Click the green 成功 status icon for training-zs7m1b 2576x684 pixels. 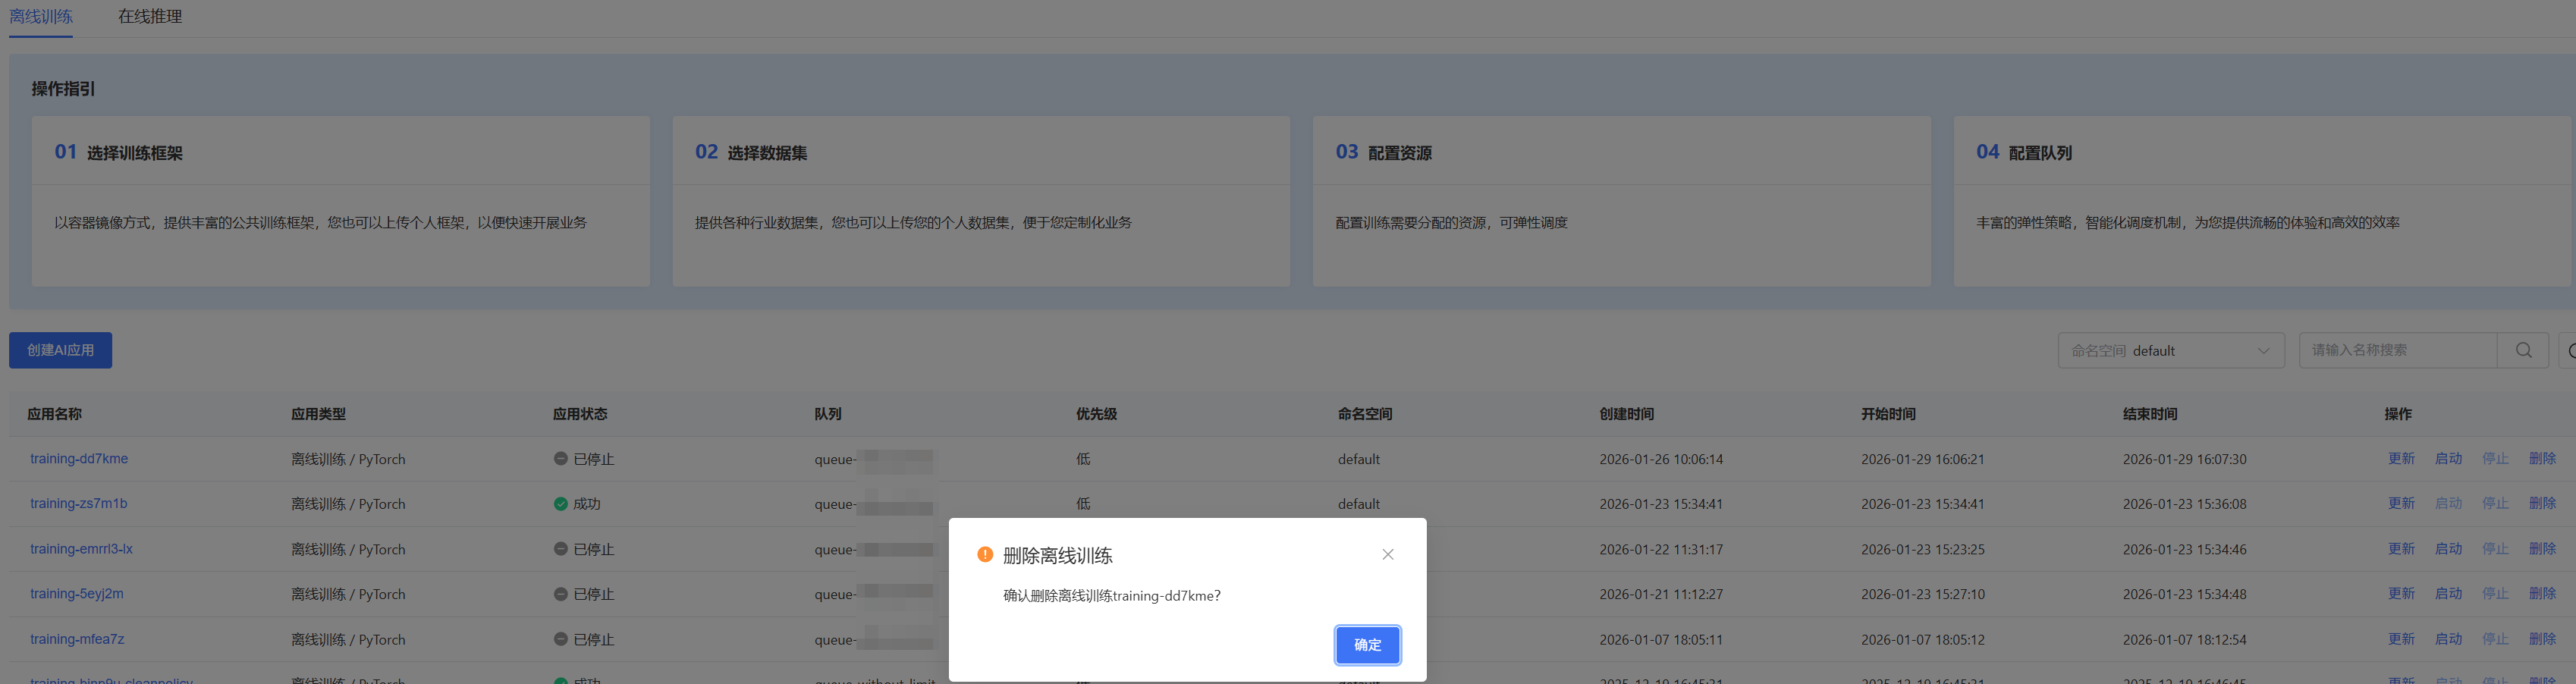tap(560, 504)
